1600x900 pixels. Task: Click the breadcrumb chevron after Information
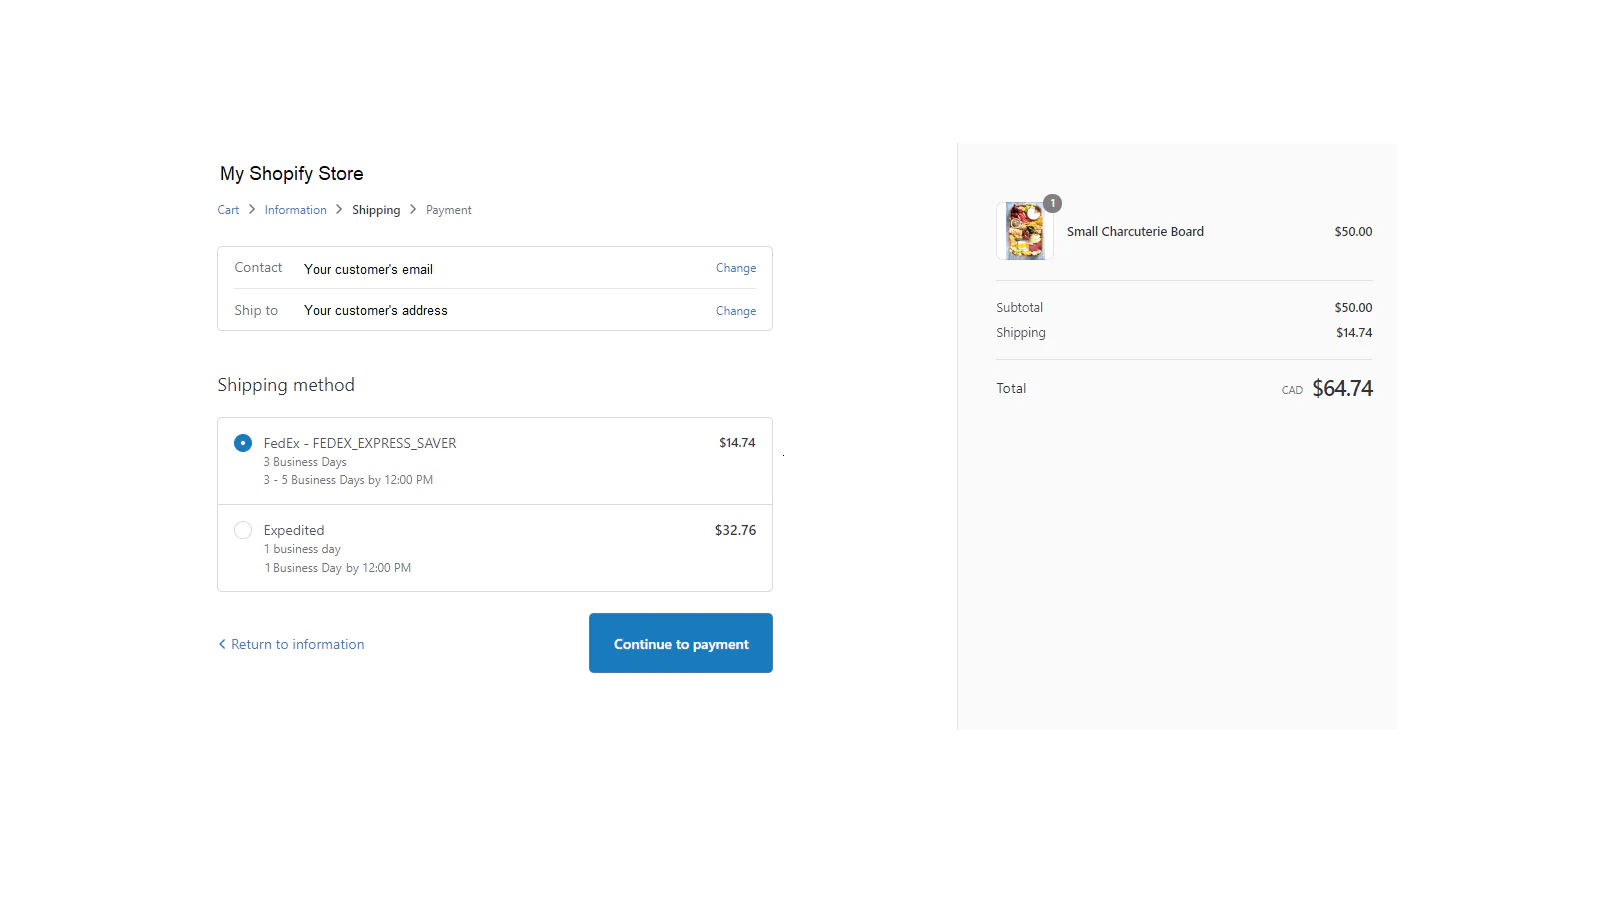pos(339,210)
